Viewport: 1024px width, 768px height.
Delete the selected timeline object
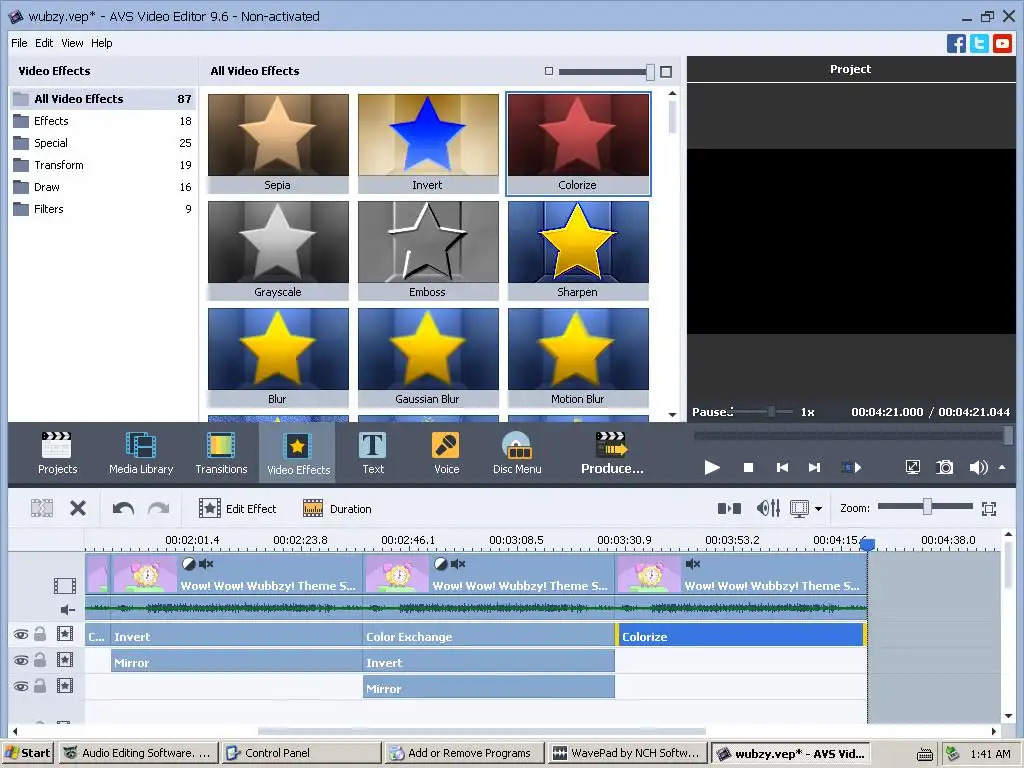coord(78,508)
